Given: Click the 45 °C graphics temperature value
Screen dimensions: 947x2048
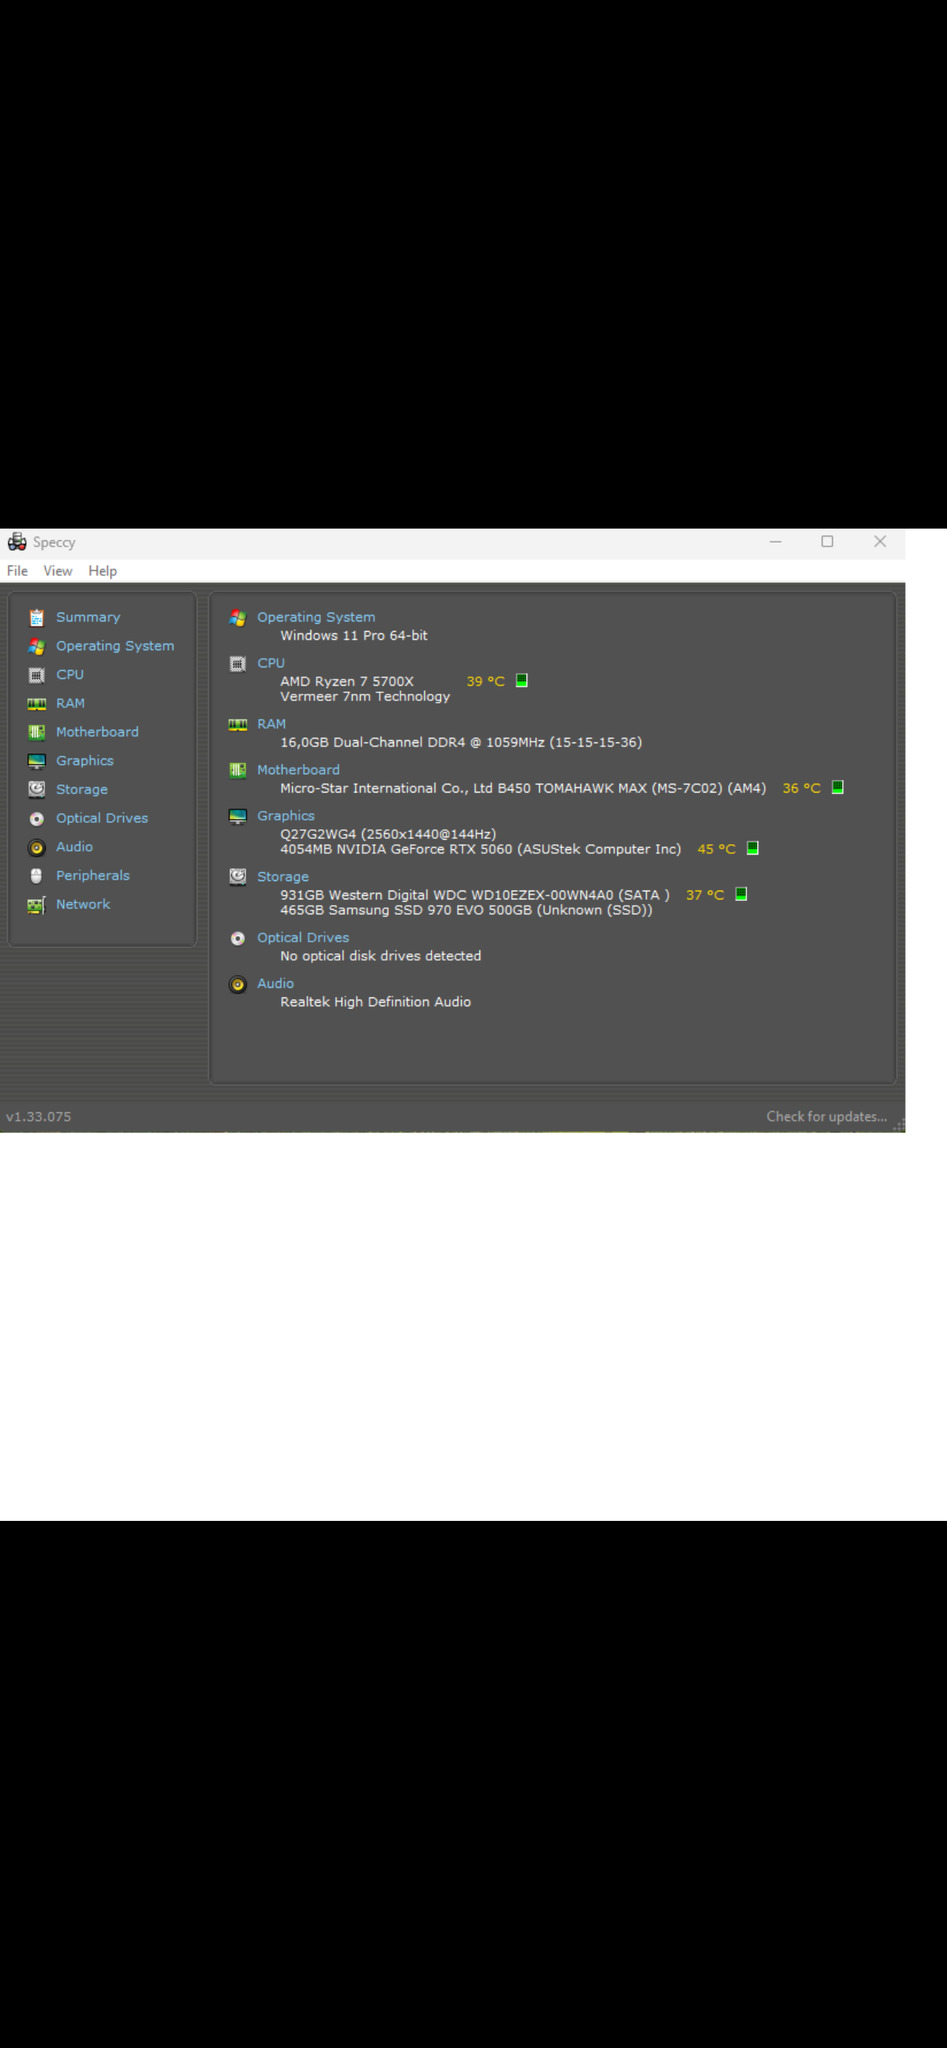Looking at the screenshot, I should click(x=716, y=849).
